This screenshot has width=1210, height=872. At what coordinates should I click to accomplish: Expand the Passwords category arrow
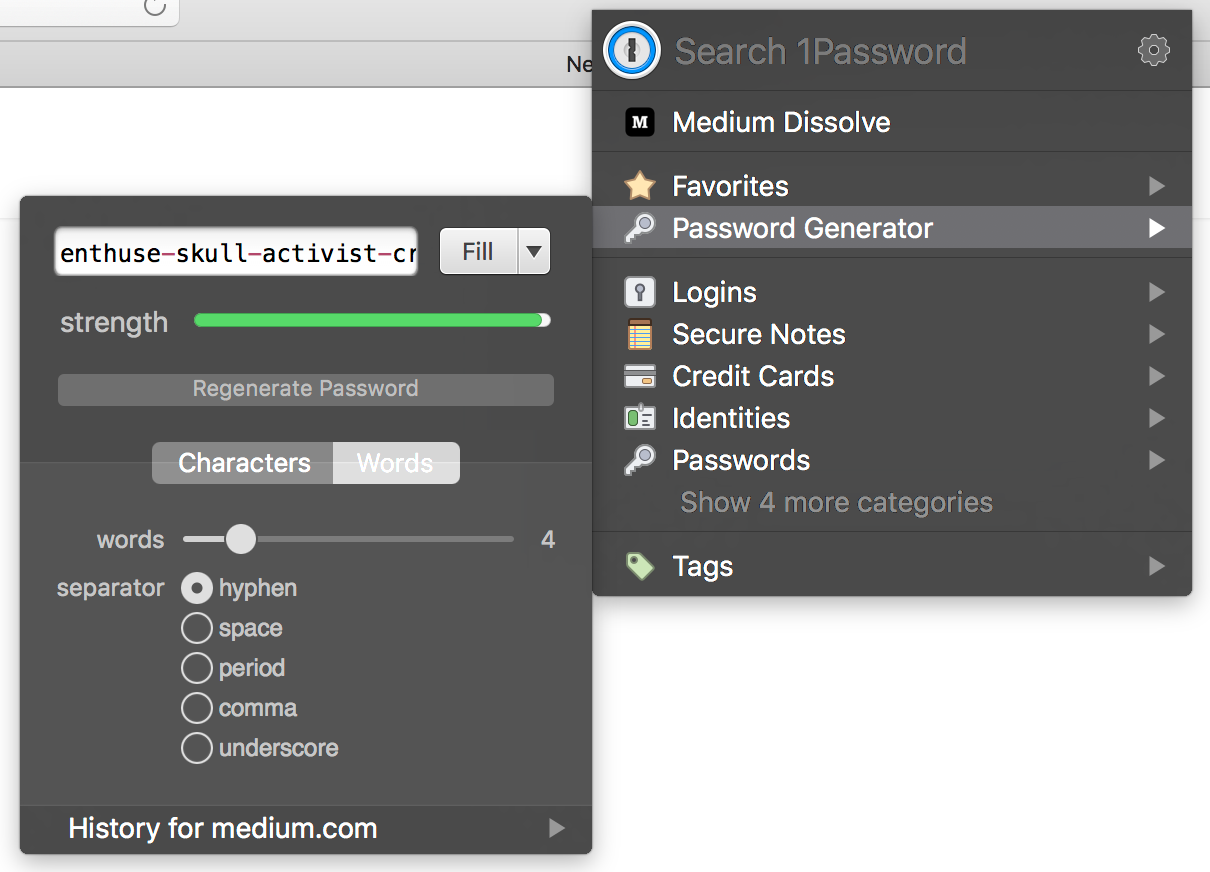click(x=1156, y=460)
